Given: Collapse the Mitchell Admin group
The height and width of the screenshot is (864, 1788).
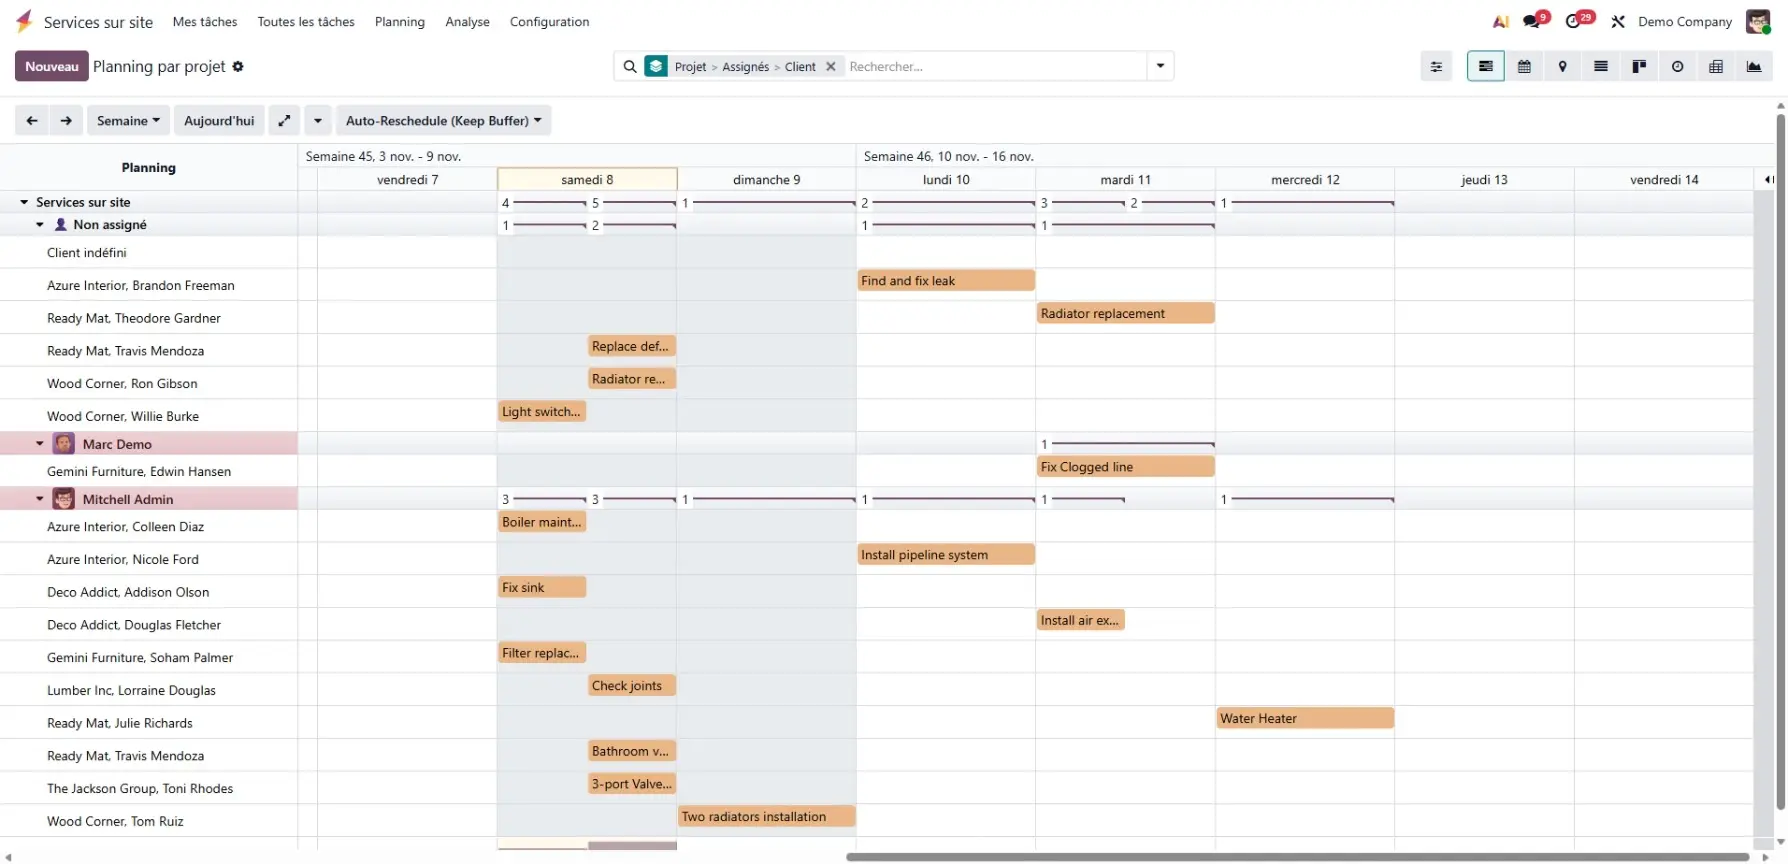Looking at the screenshot, I should point(40,499).
